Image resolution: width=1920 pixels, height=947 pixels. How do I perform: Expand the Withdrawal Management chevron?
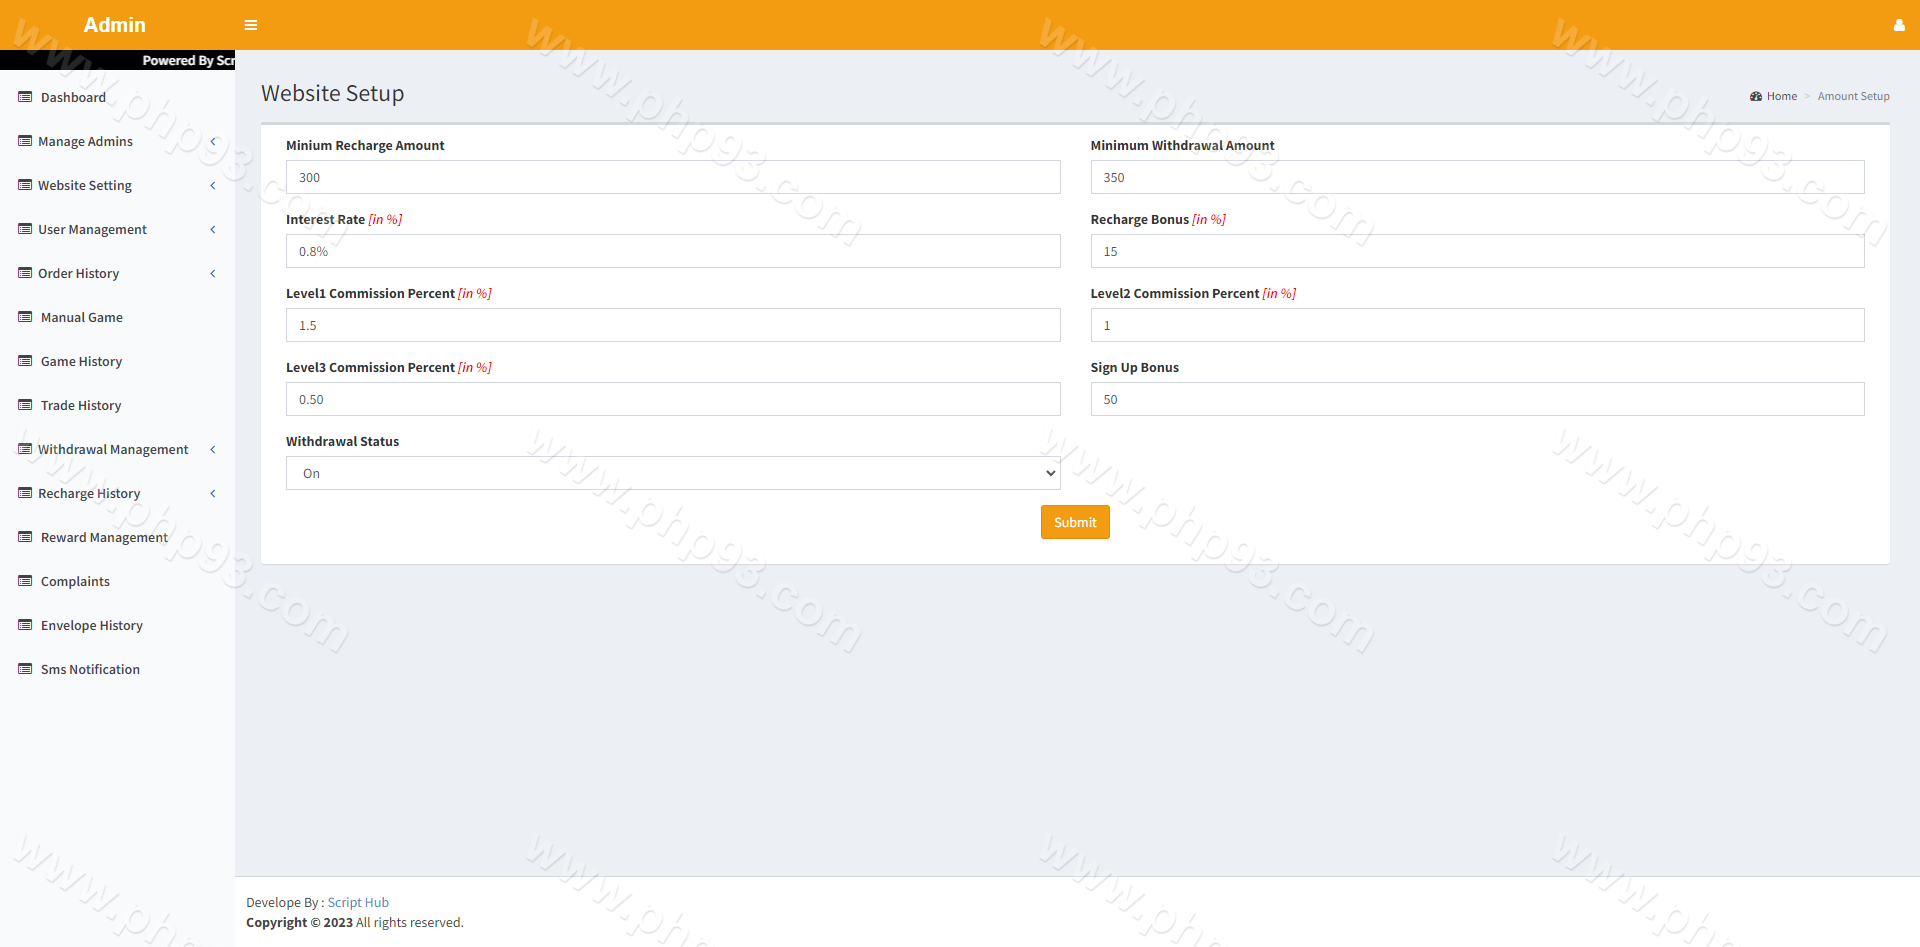[x=213, y=449]
